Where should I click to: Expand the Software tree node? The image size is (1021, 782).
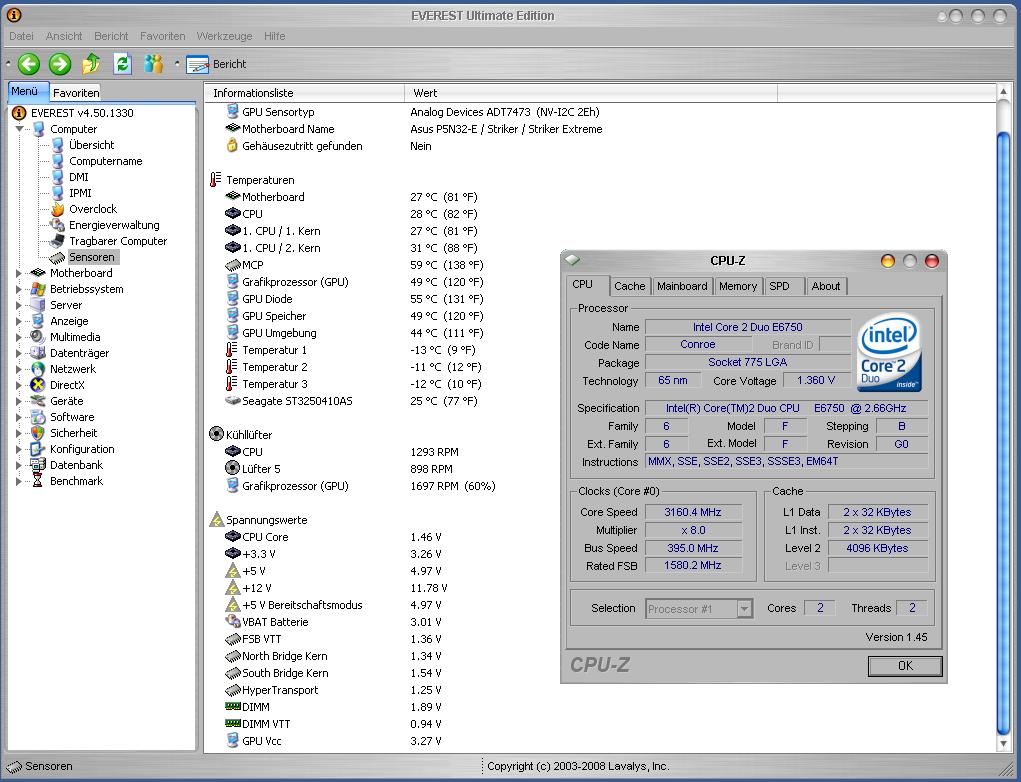(19, 417)
